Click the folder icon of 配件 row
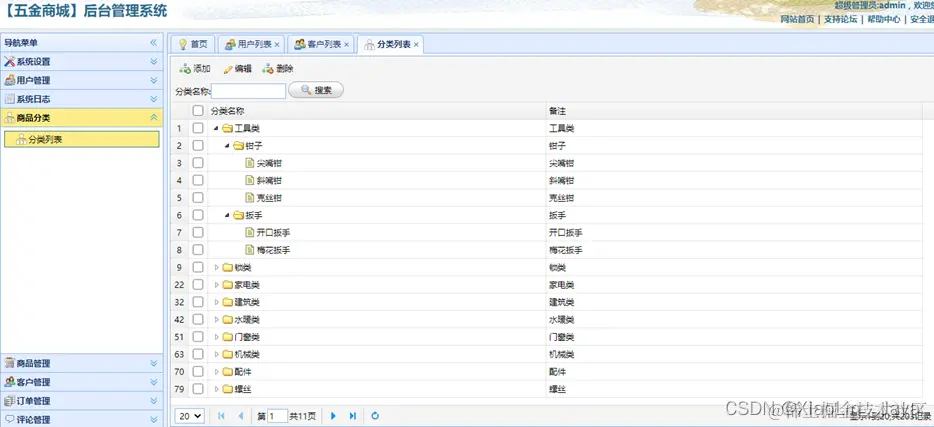This screenshot has width=934, height=427. tap(228, 372)
